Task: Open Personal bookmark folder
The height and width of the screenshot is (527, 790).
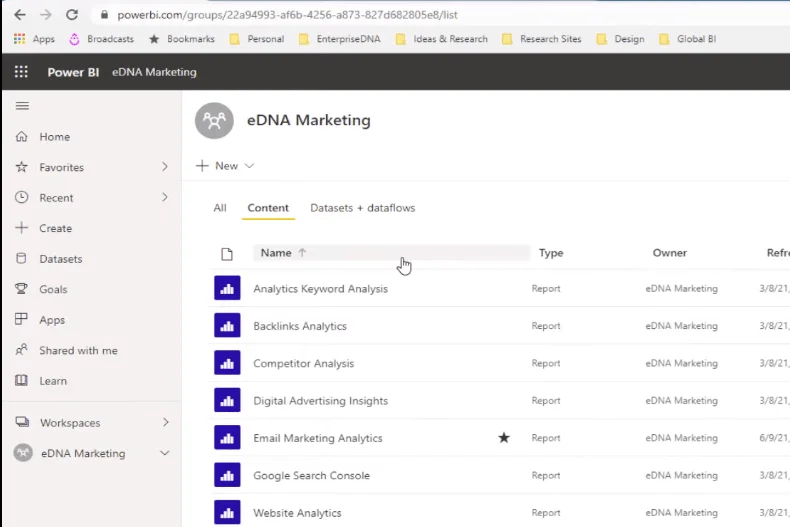Action: (x=256, y=39)
